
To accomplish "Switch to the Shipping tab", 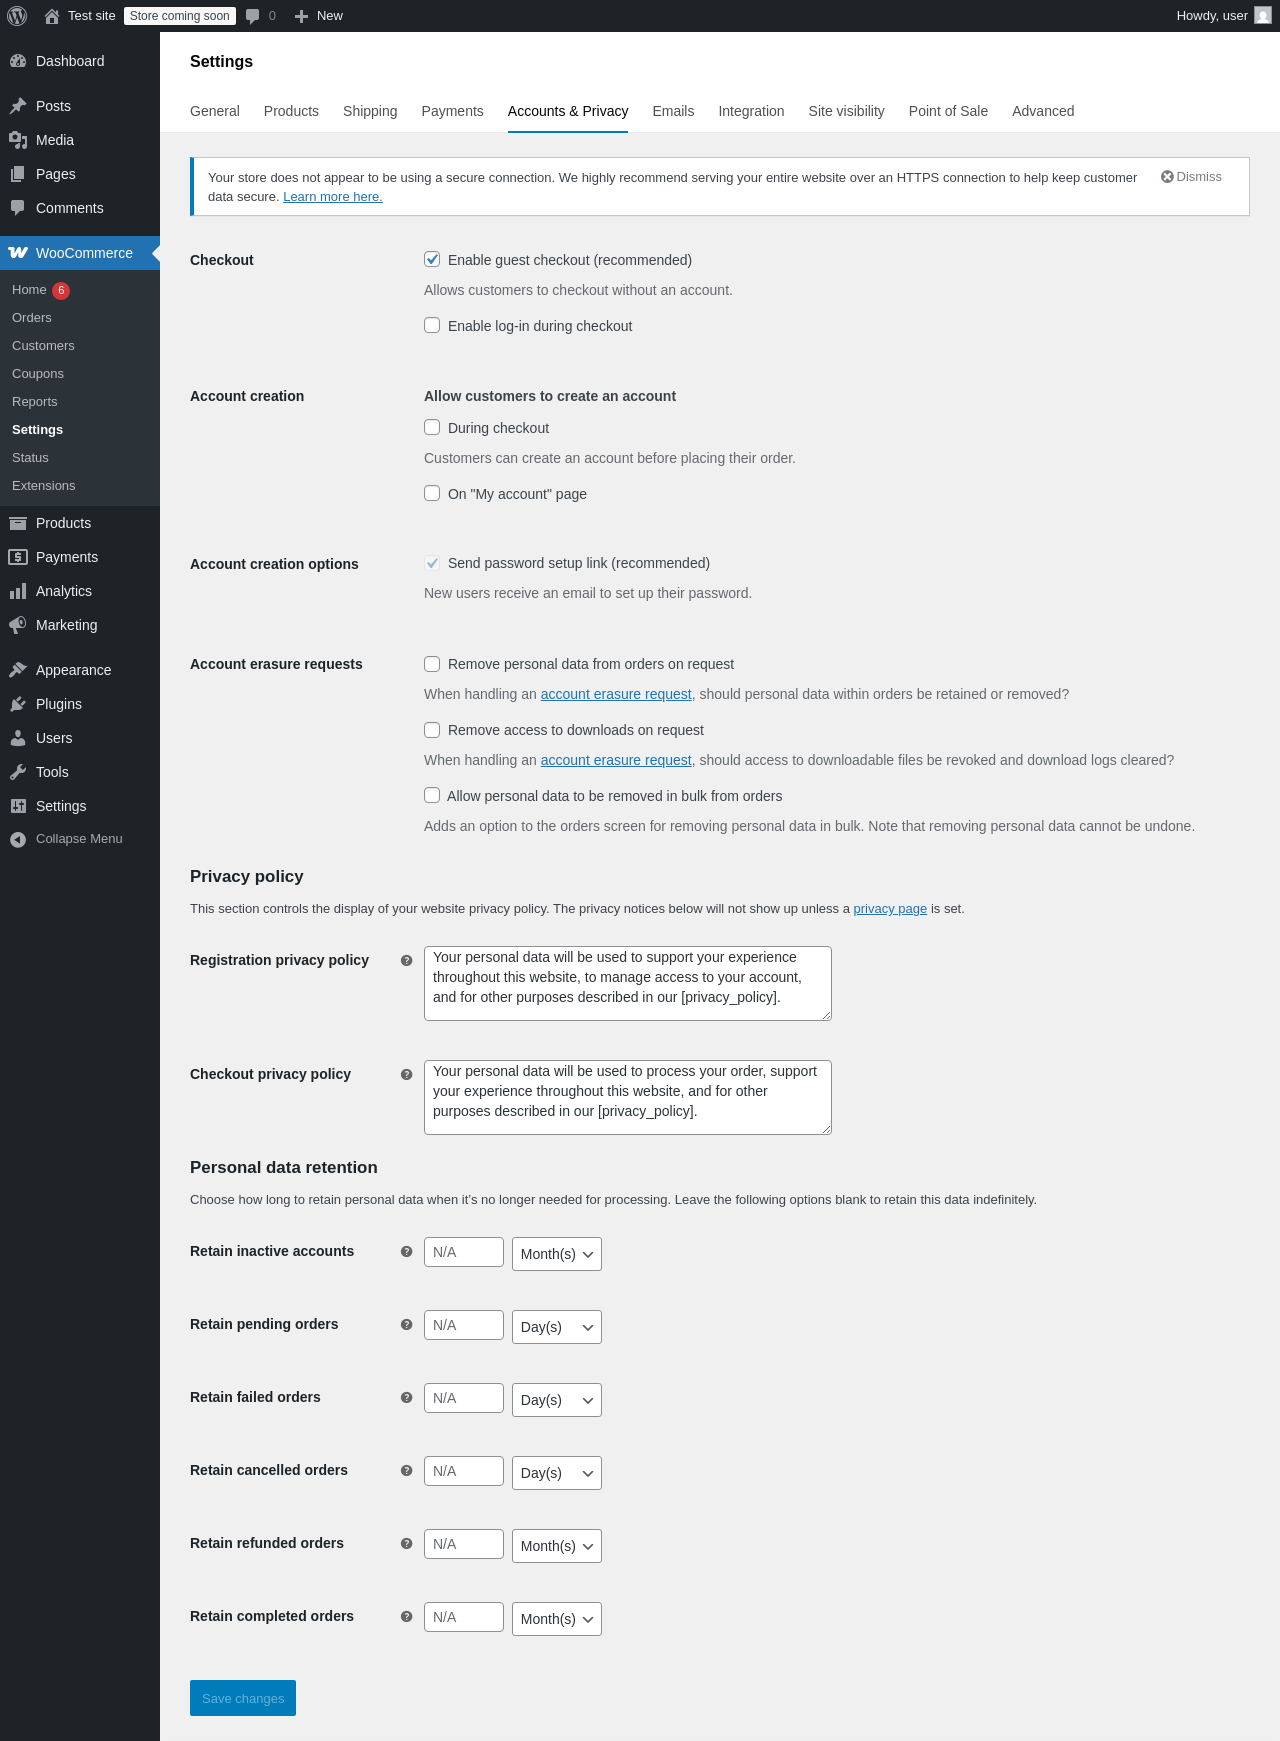I will [370, 111].
